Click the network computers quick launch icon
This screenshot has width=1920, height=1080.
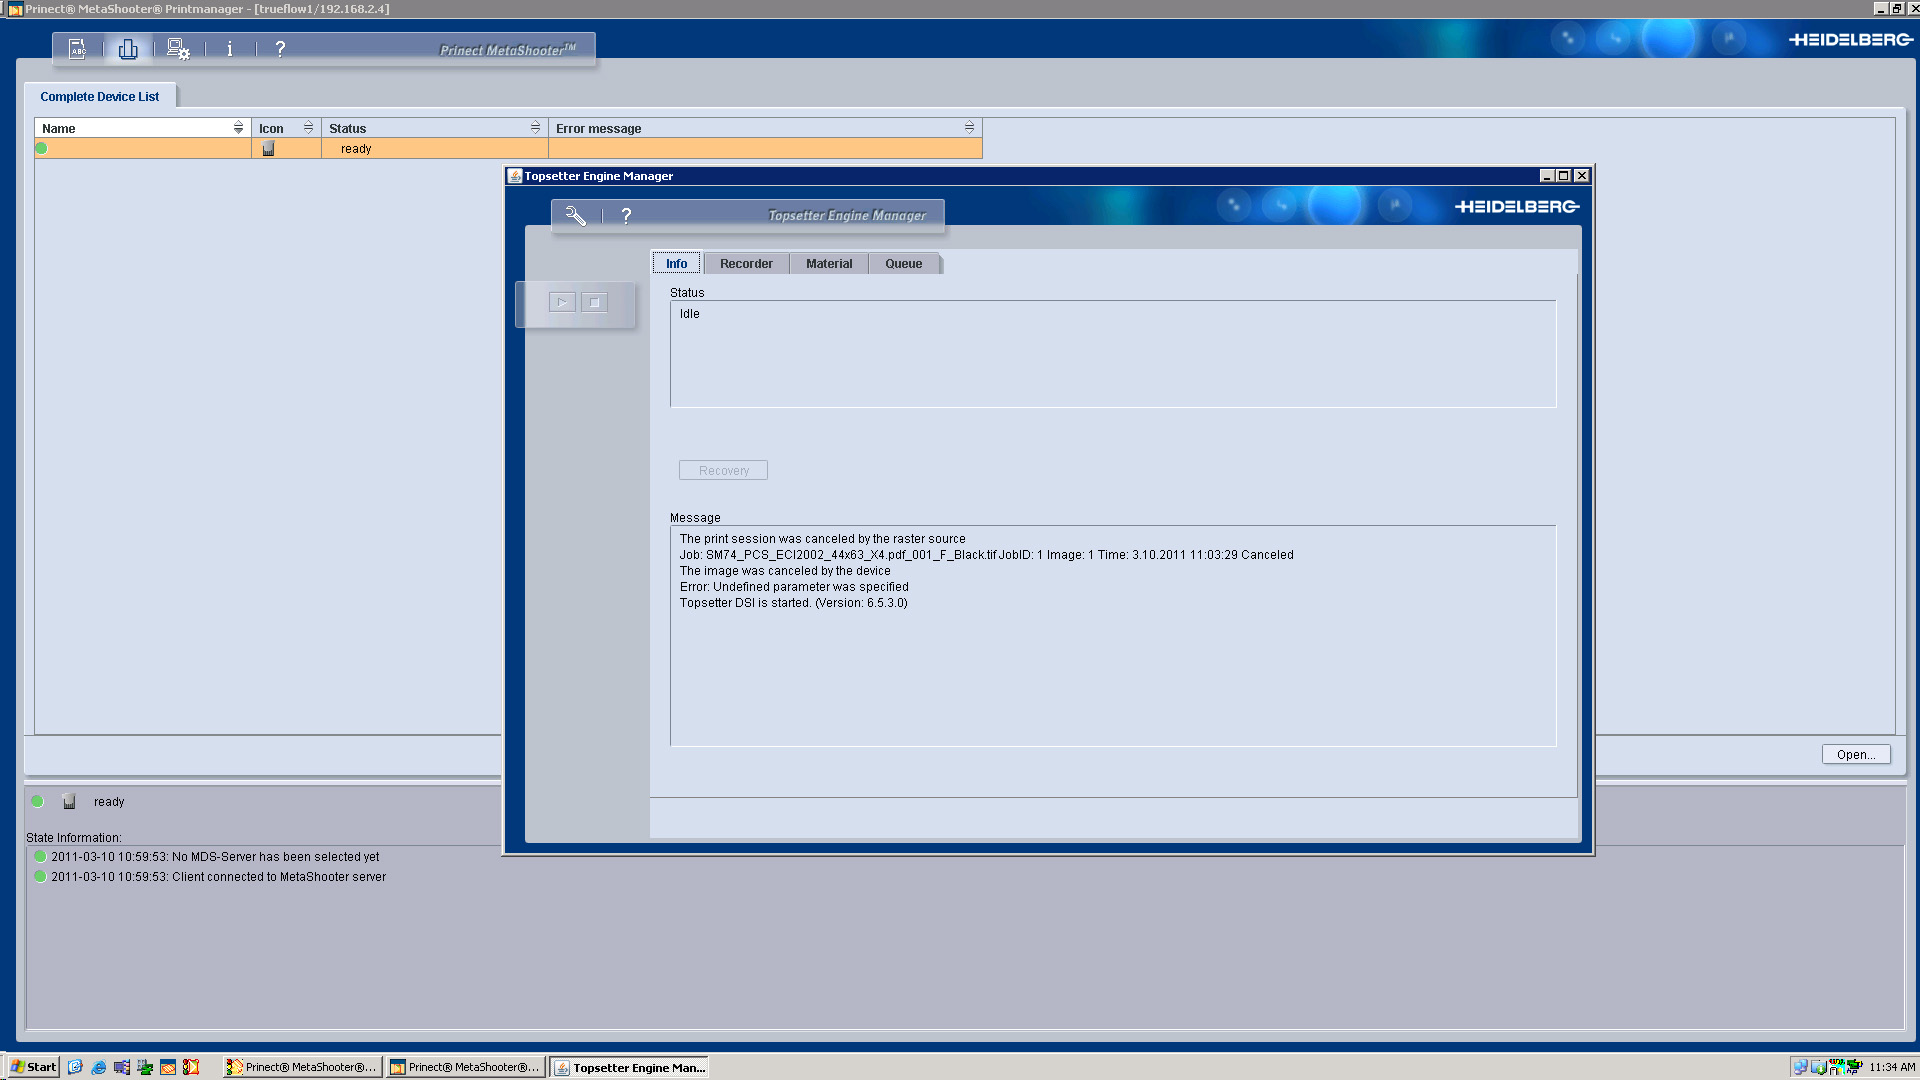pyautogui.click(x=121, y=1067)
